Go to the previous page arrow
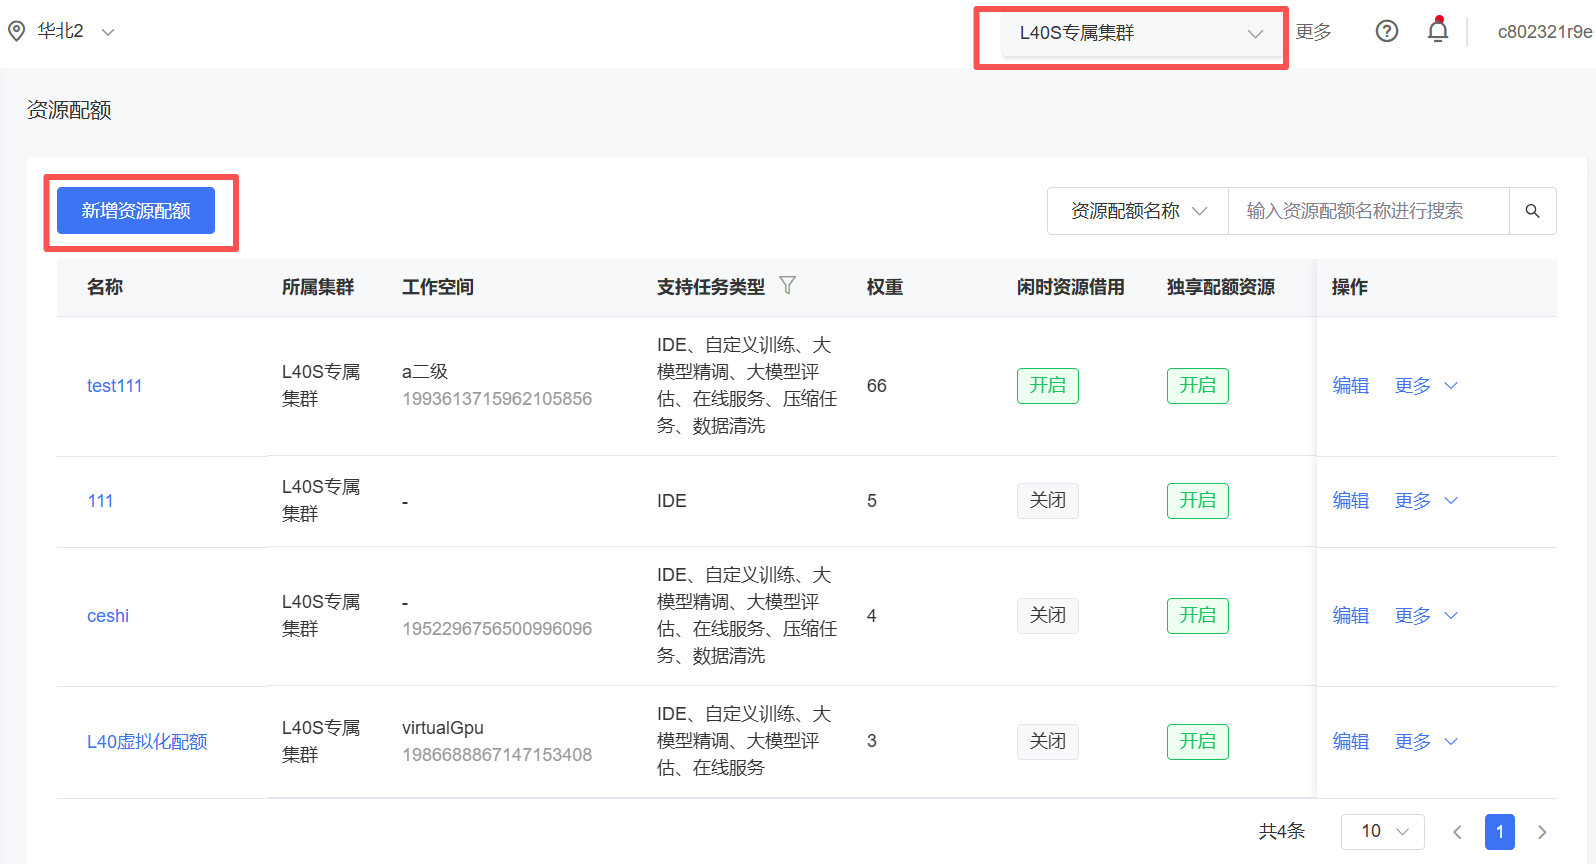The image size is (1596, 864). 1457,832
